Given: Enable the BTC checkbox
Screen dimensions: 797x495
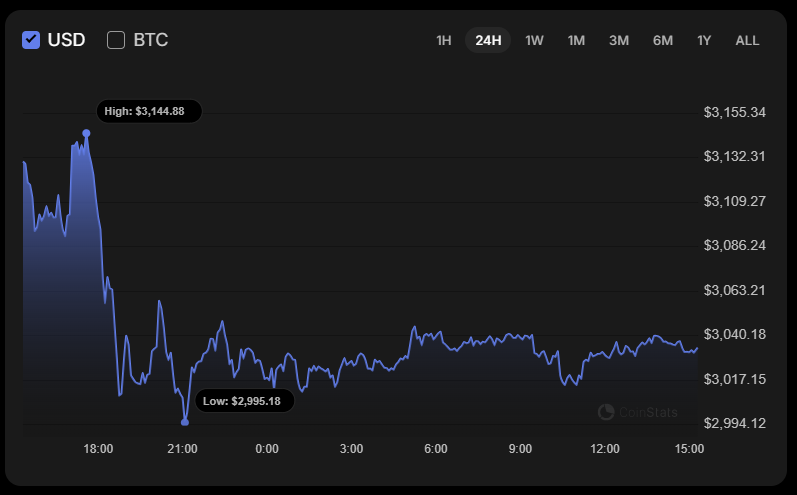Looking at the screenshot, I should [116, 40].
